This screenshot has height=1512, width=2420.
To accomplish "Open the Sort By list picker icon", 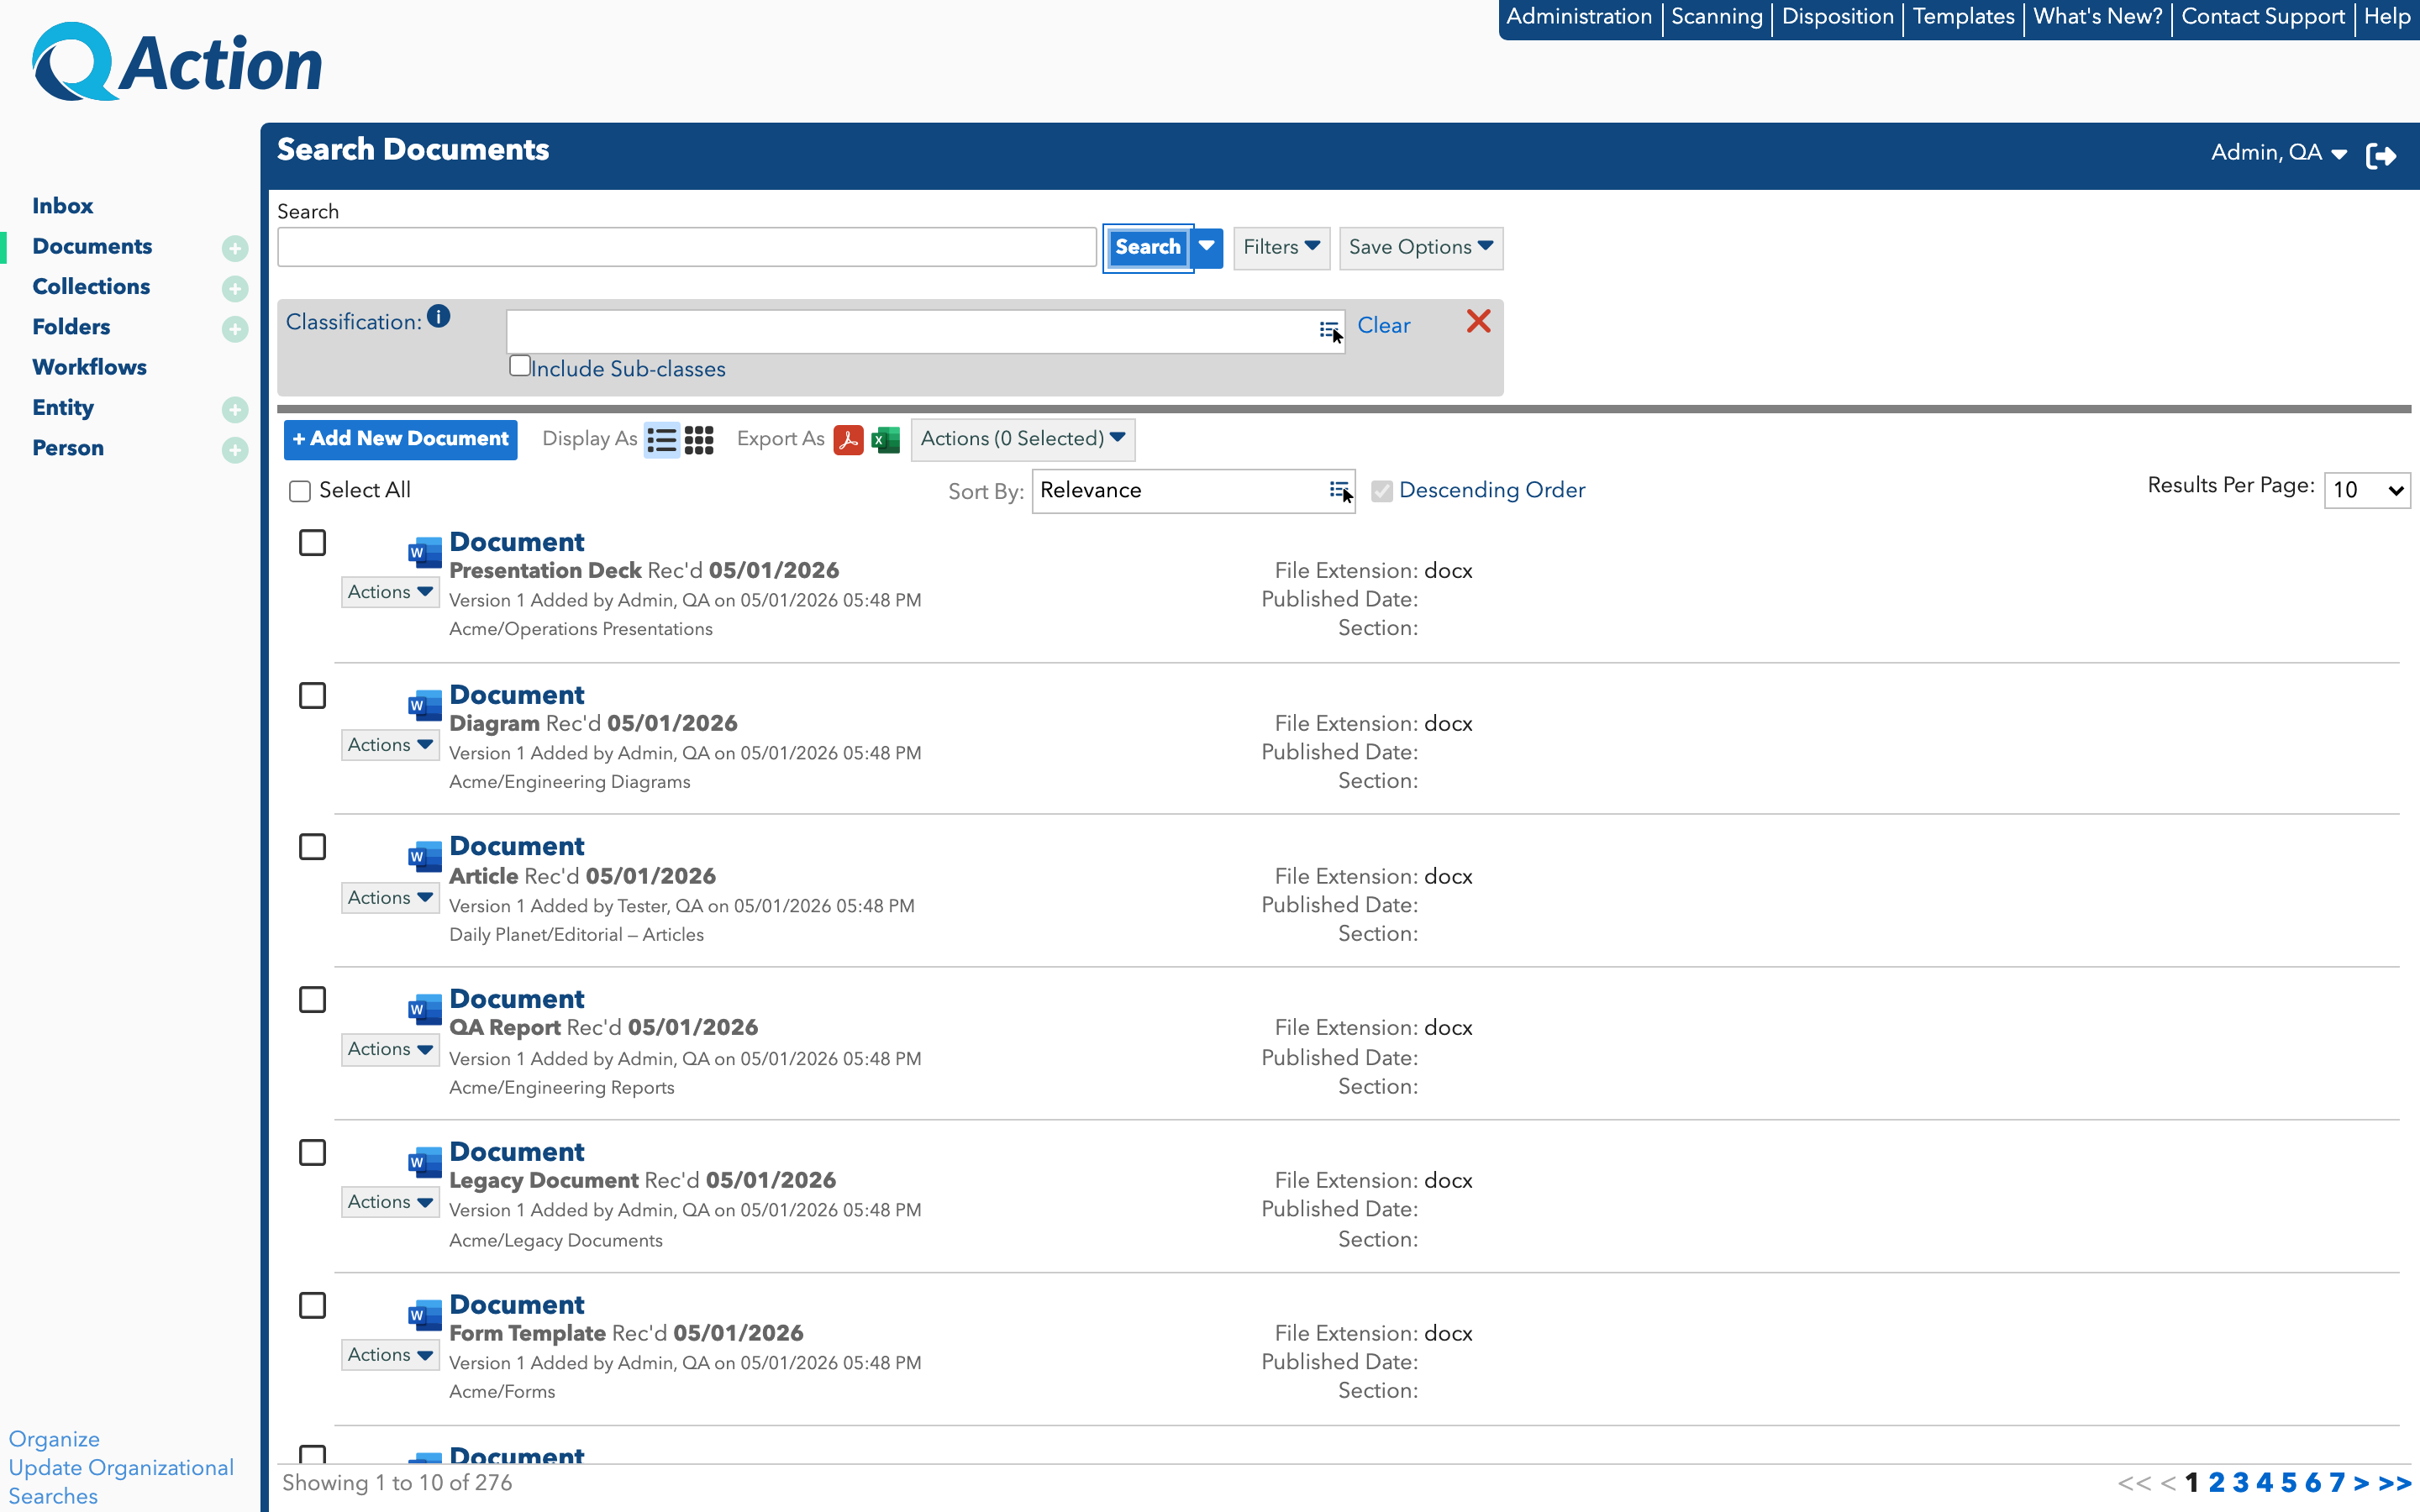I will [1340, 490].
